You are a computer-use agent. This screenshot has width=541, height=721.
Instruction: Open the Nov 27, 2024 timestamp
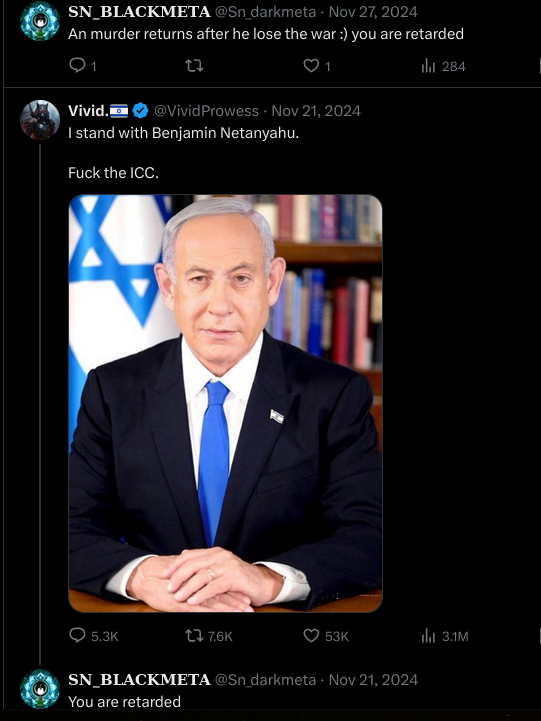[x=373, y=12]
